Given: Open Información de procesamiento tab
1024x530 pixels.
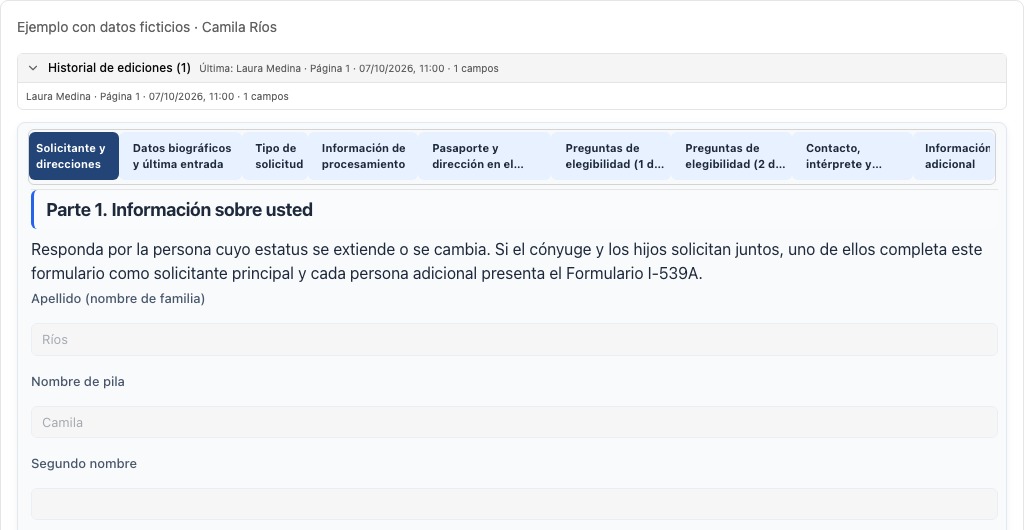Looking at the screenshot, I should pos(364,156).
